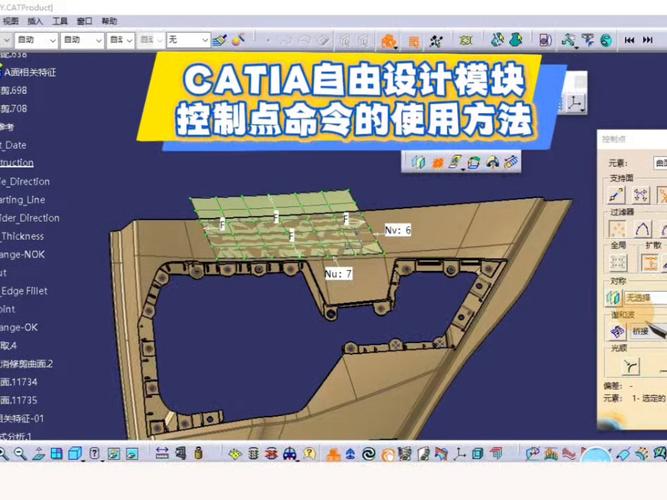This screenshot has height=500, width=667.
Task: Click the teal swirl analysis icon
Action: pos(497,40)
